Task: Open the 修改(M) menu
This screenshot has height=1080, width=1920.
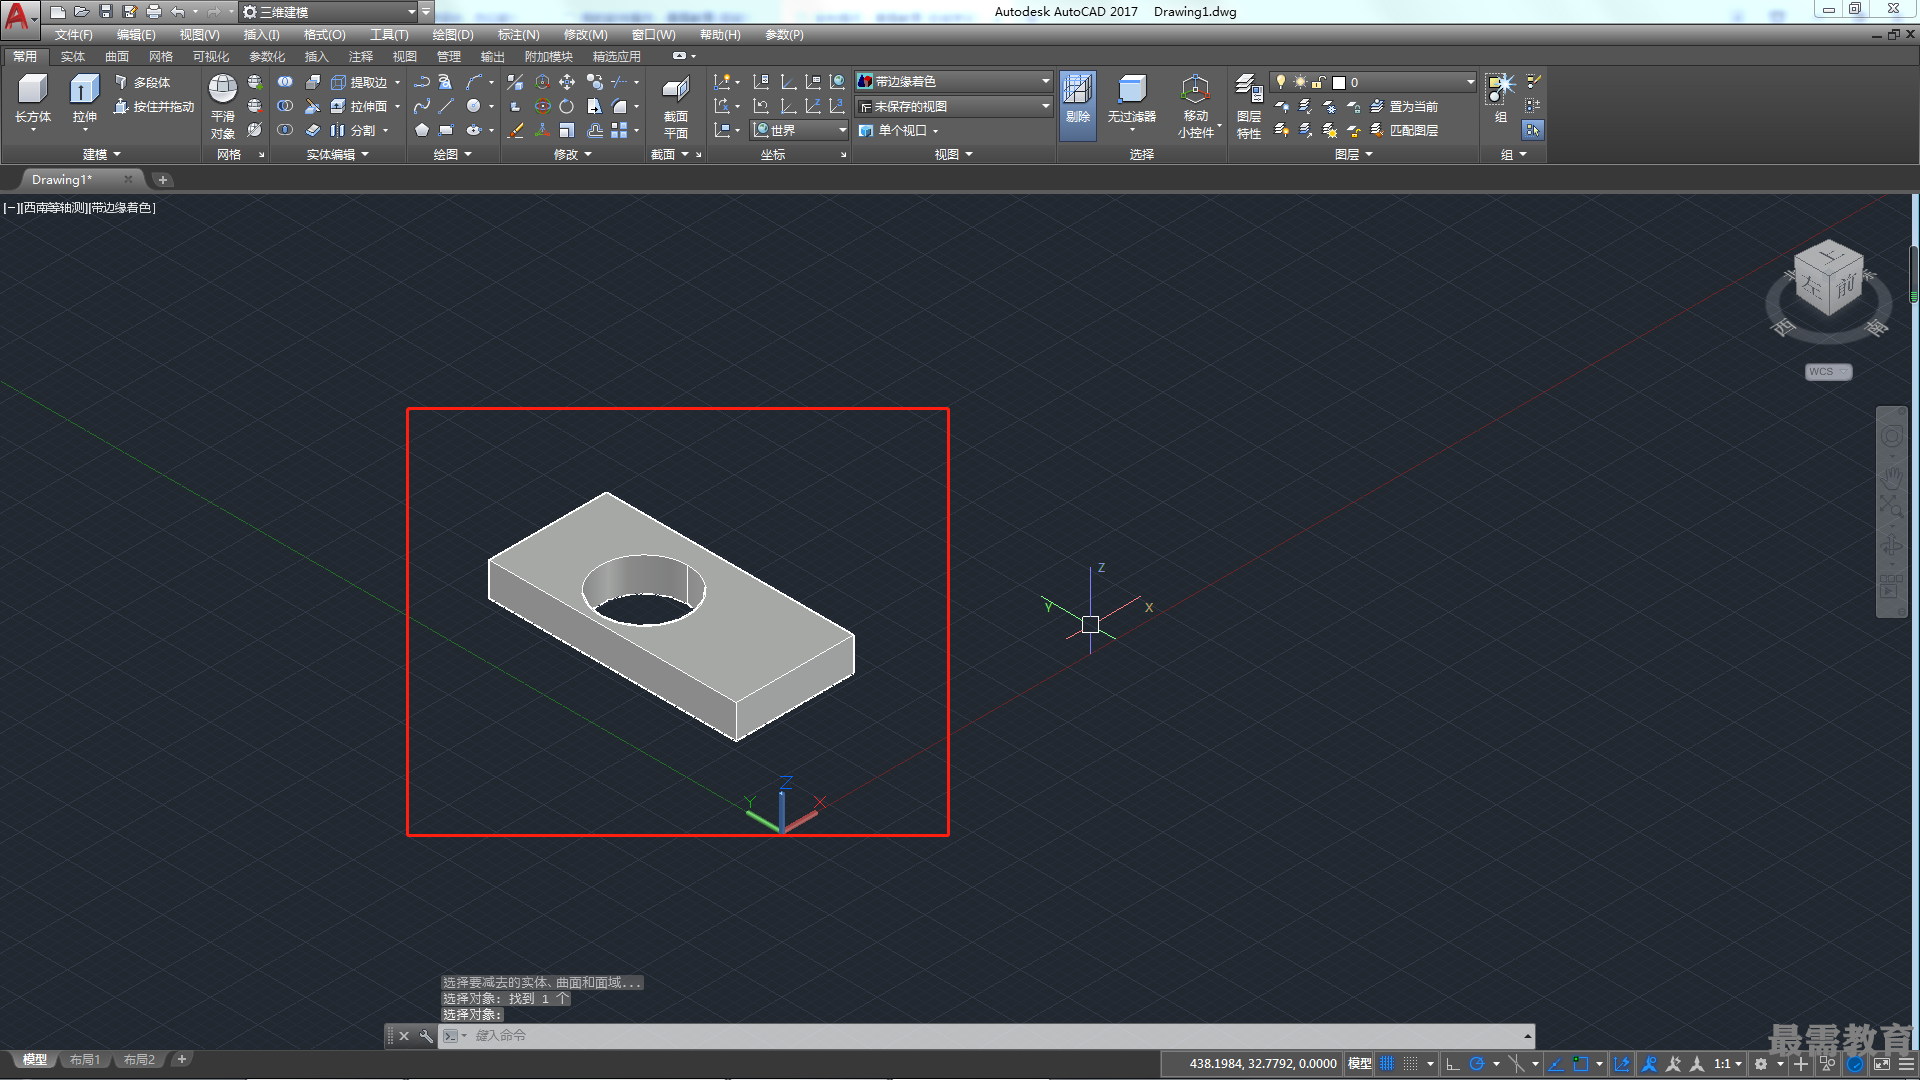Action: [585, 35]
